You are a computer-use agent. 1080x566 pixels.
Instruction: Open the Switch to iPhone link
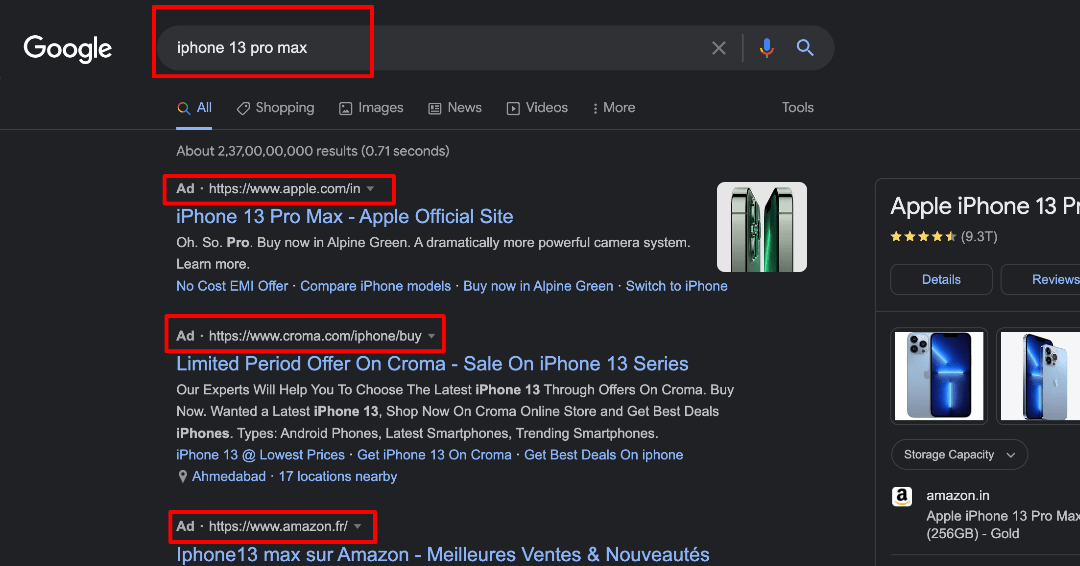pyautogui.click(x=676, y=286)
